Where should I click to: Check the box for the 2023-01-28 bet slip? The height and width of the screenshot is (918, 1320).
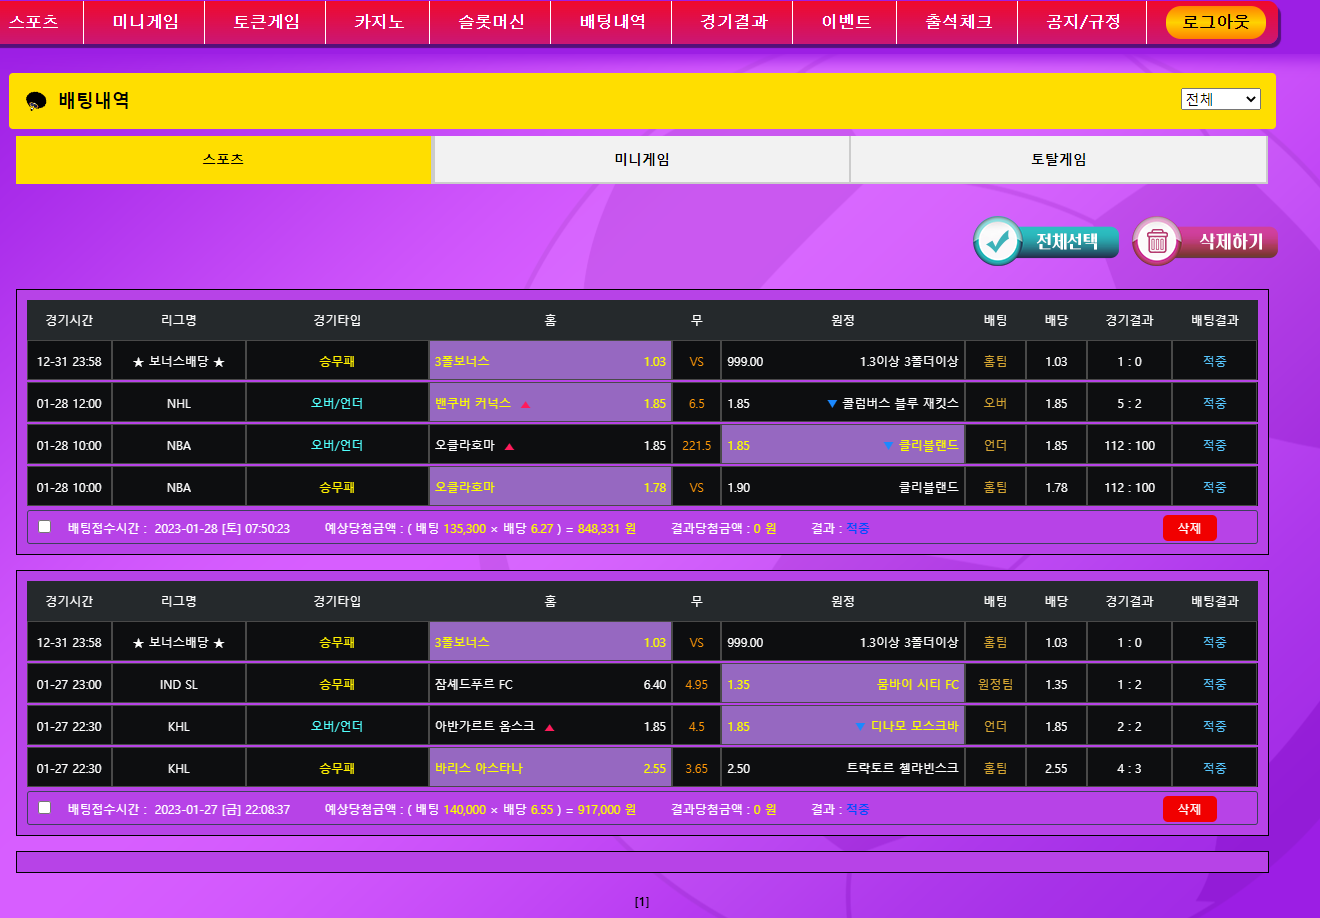coord(44,527)
